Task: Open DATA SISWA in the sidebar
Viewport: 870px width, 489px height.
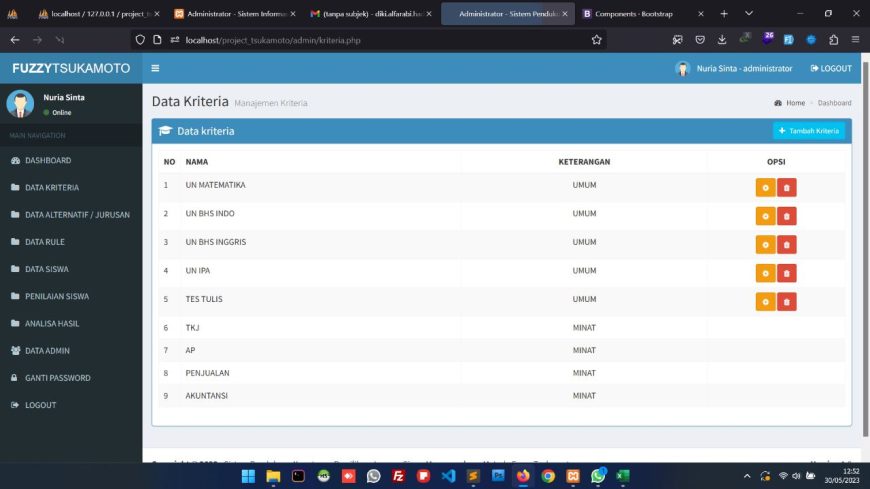Action: coord(71,269)
